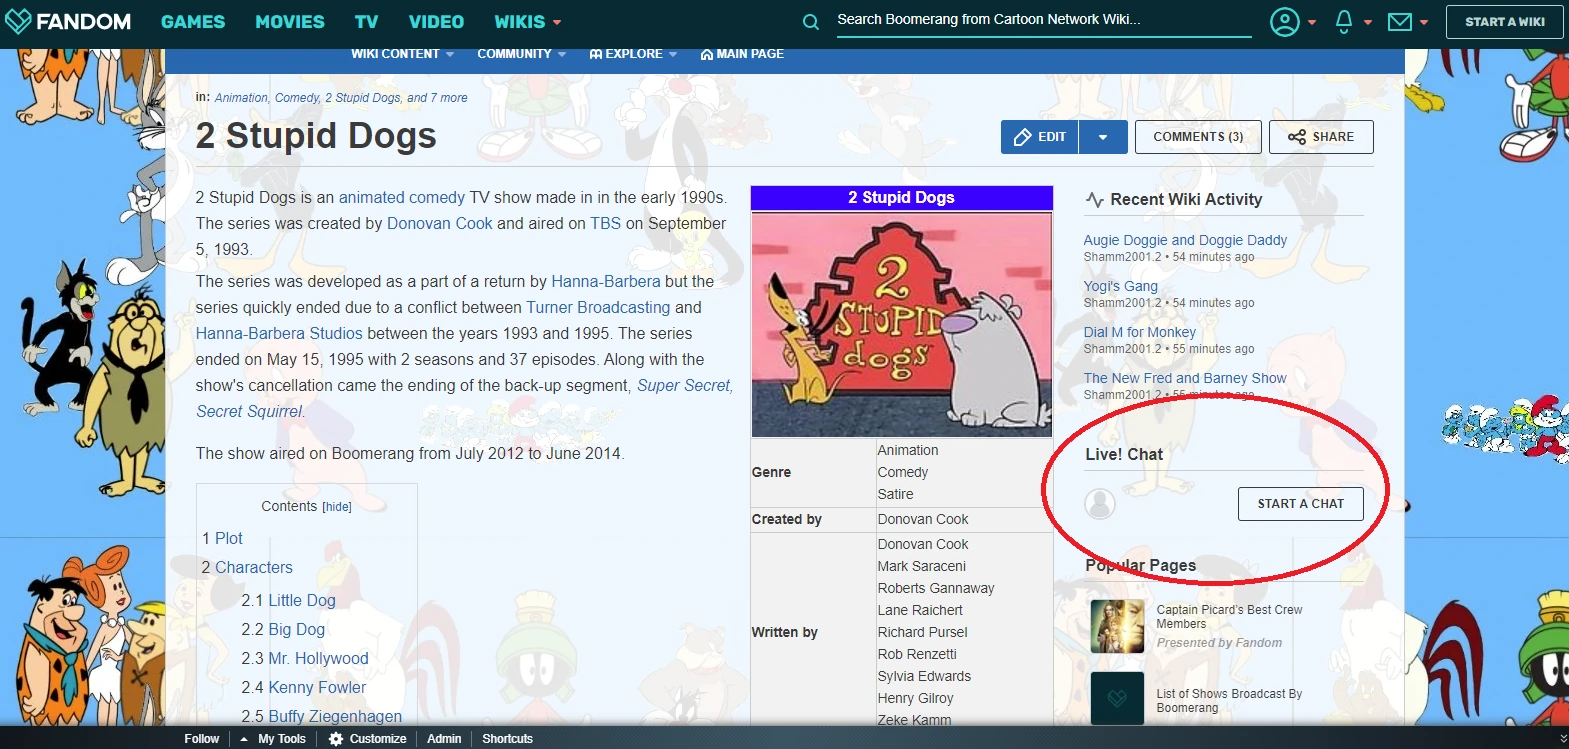This screenshot has height=749, width=1569.
Task: Expand the WIKIS dropdown
Action: pos(528,21)
